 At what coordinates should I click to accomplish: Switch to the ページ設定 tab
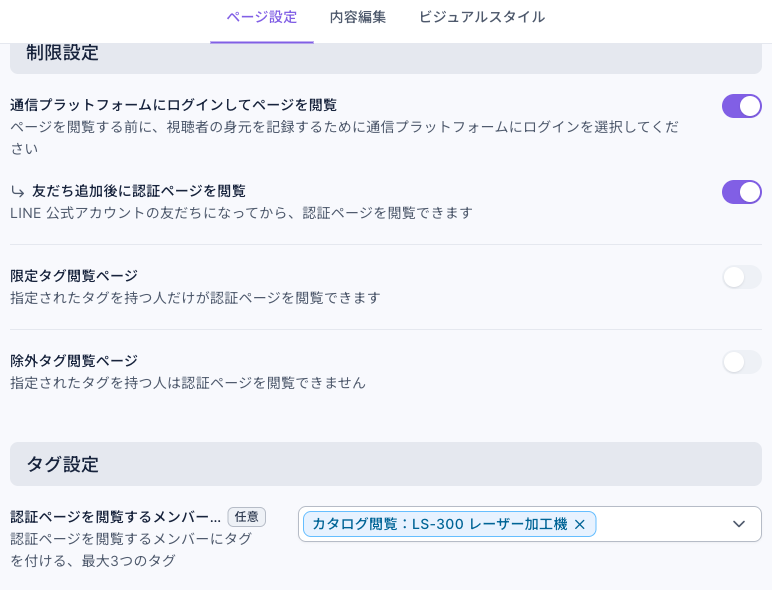point(261,17)
